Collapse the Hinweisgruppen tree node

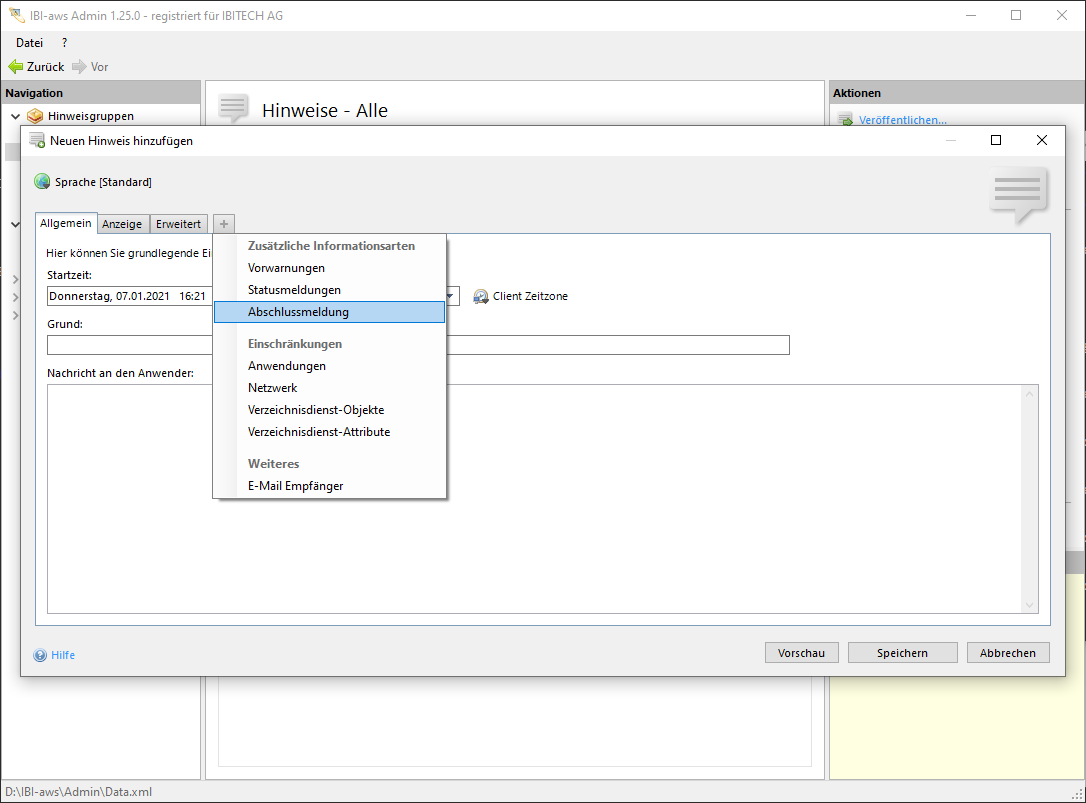tap(15, 116)
